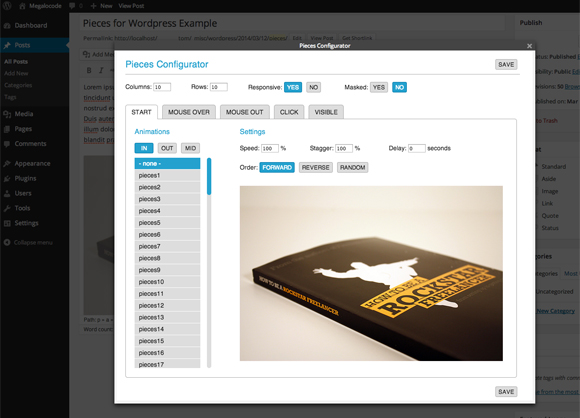Set Responsive to YES
This screenshot has height=418, width=580.
click(293, 87)
